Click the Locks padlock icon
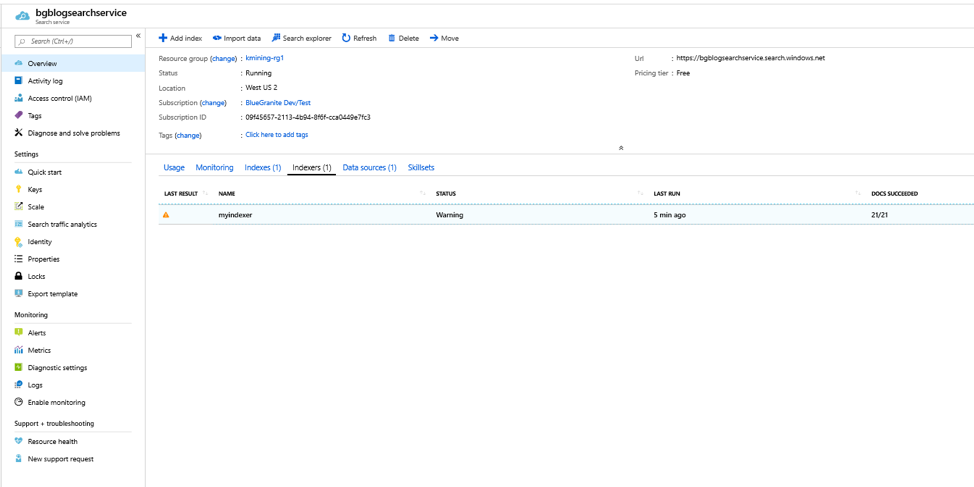The image size is (974, 487). [19, 276]
